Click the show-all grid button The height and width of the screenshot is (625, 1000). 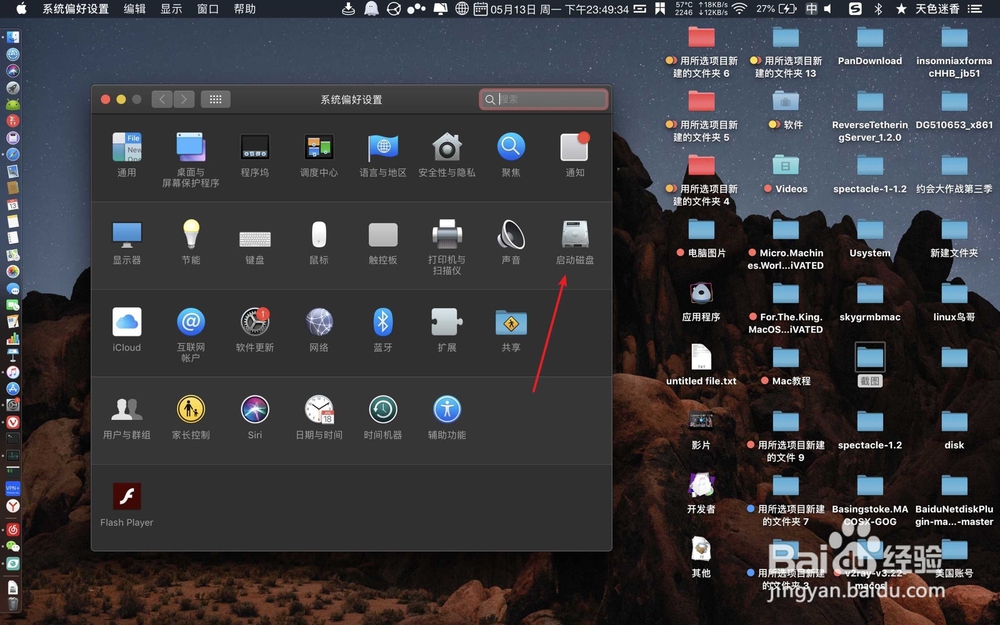(216, 99)
